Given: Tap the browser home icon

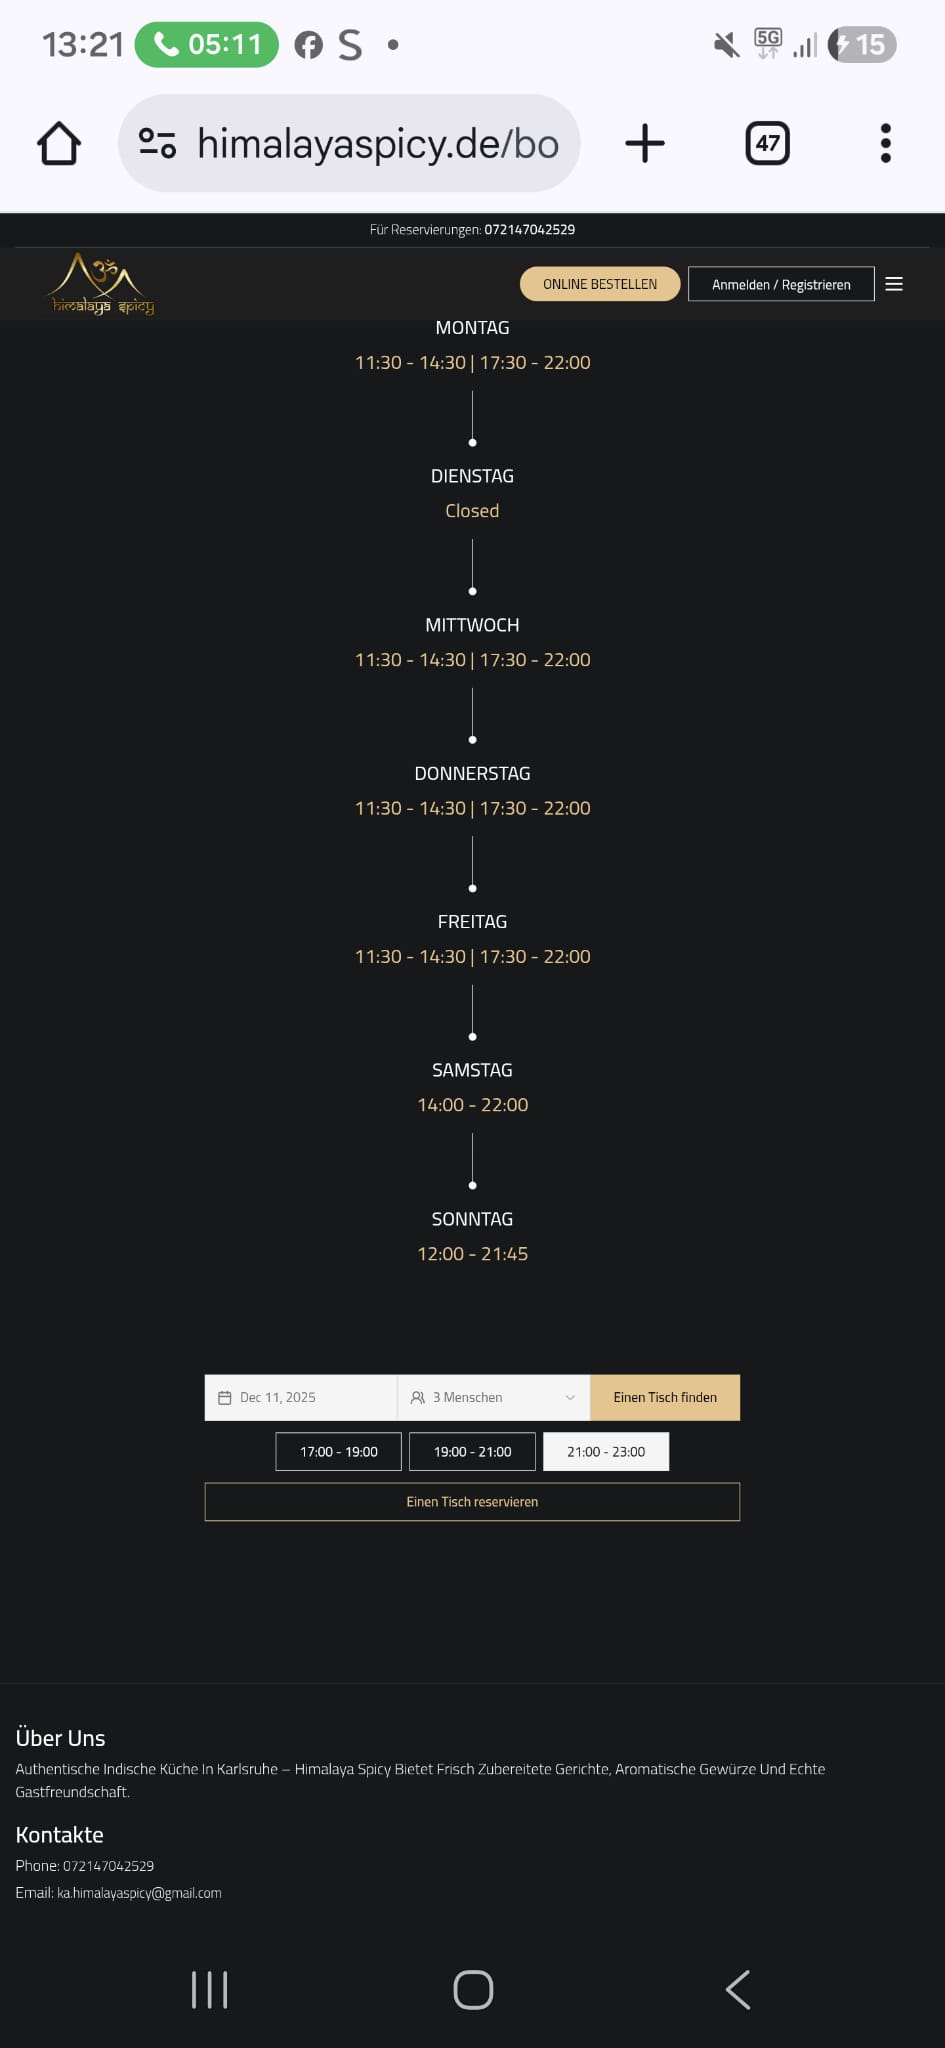Looking at the screenshot, I should coord(59,144).
